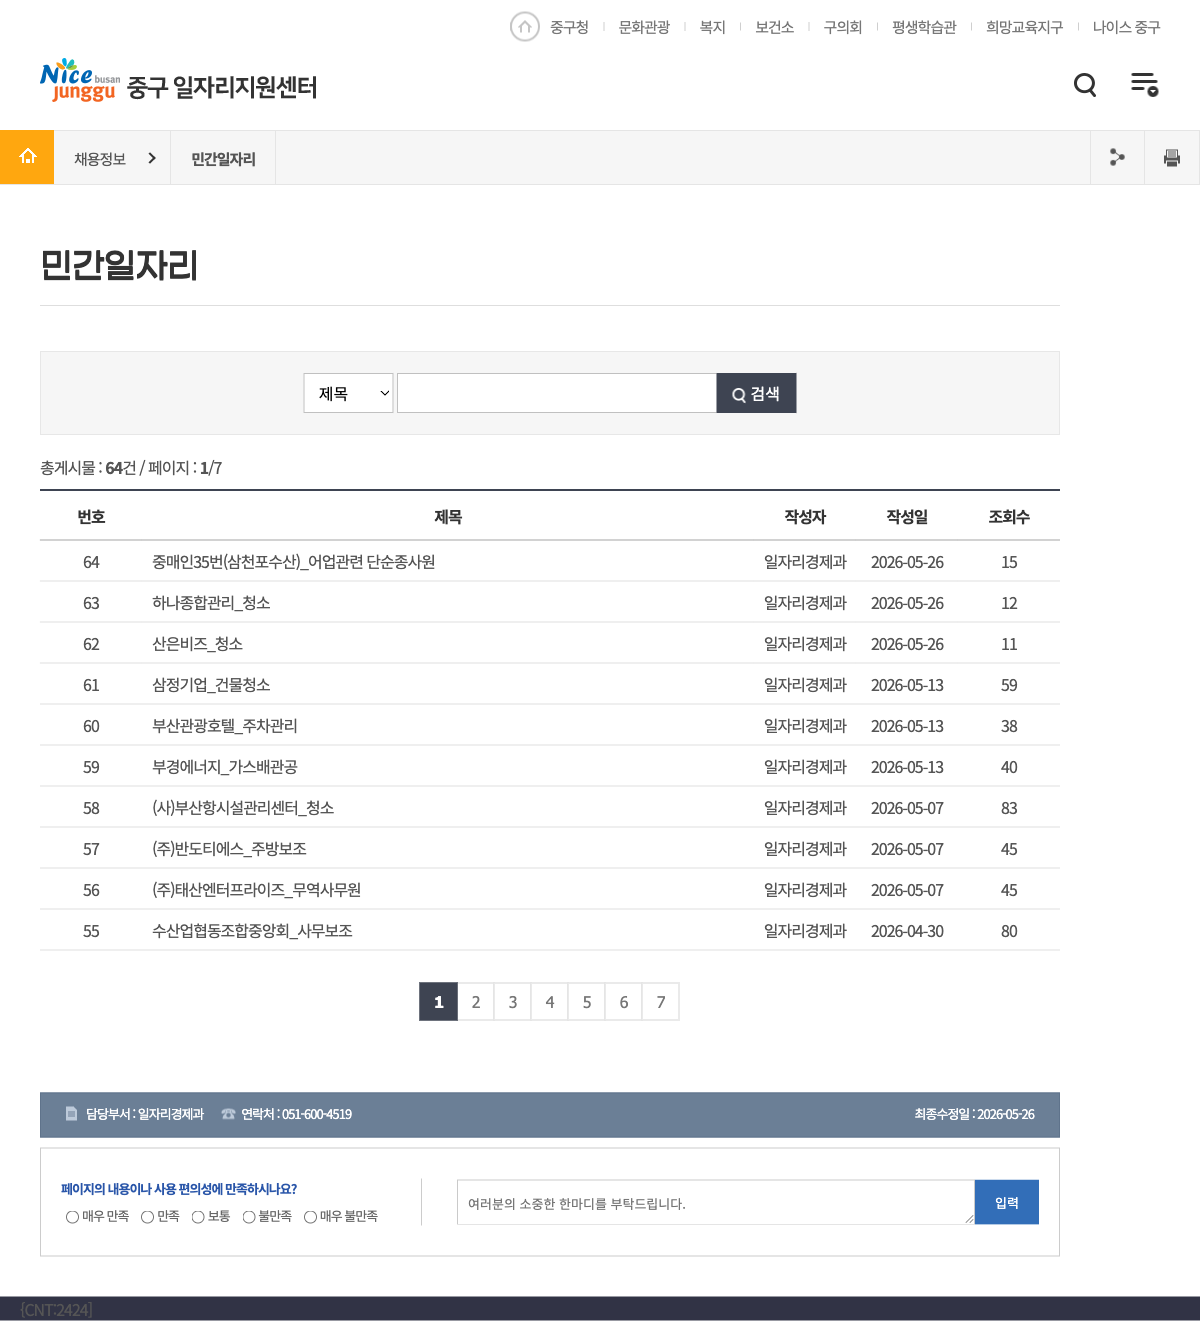Click the 작성자 column header

tap(805, 517)
